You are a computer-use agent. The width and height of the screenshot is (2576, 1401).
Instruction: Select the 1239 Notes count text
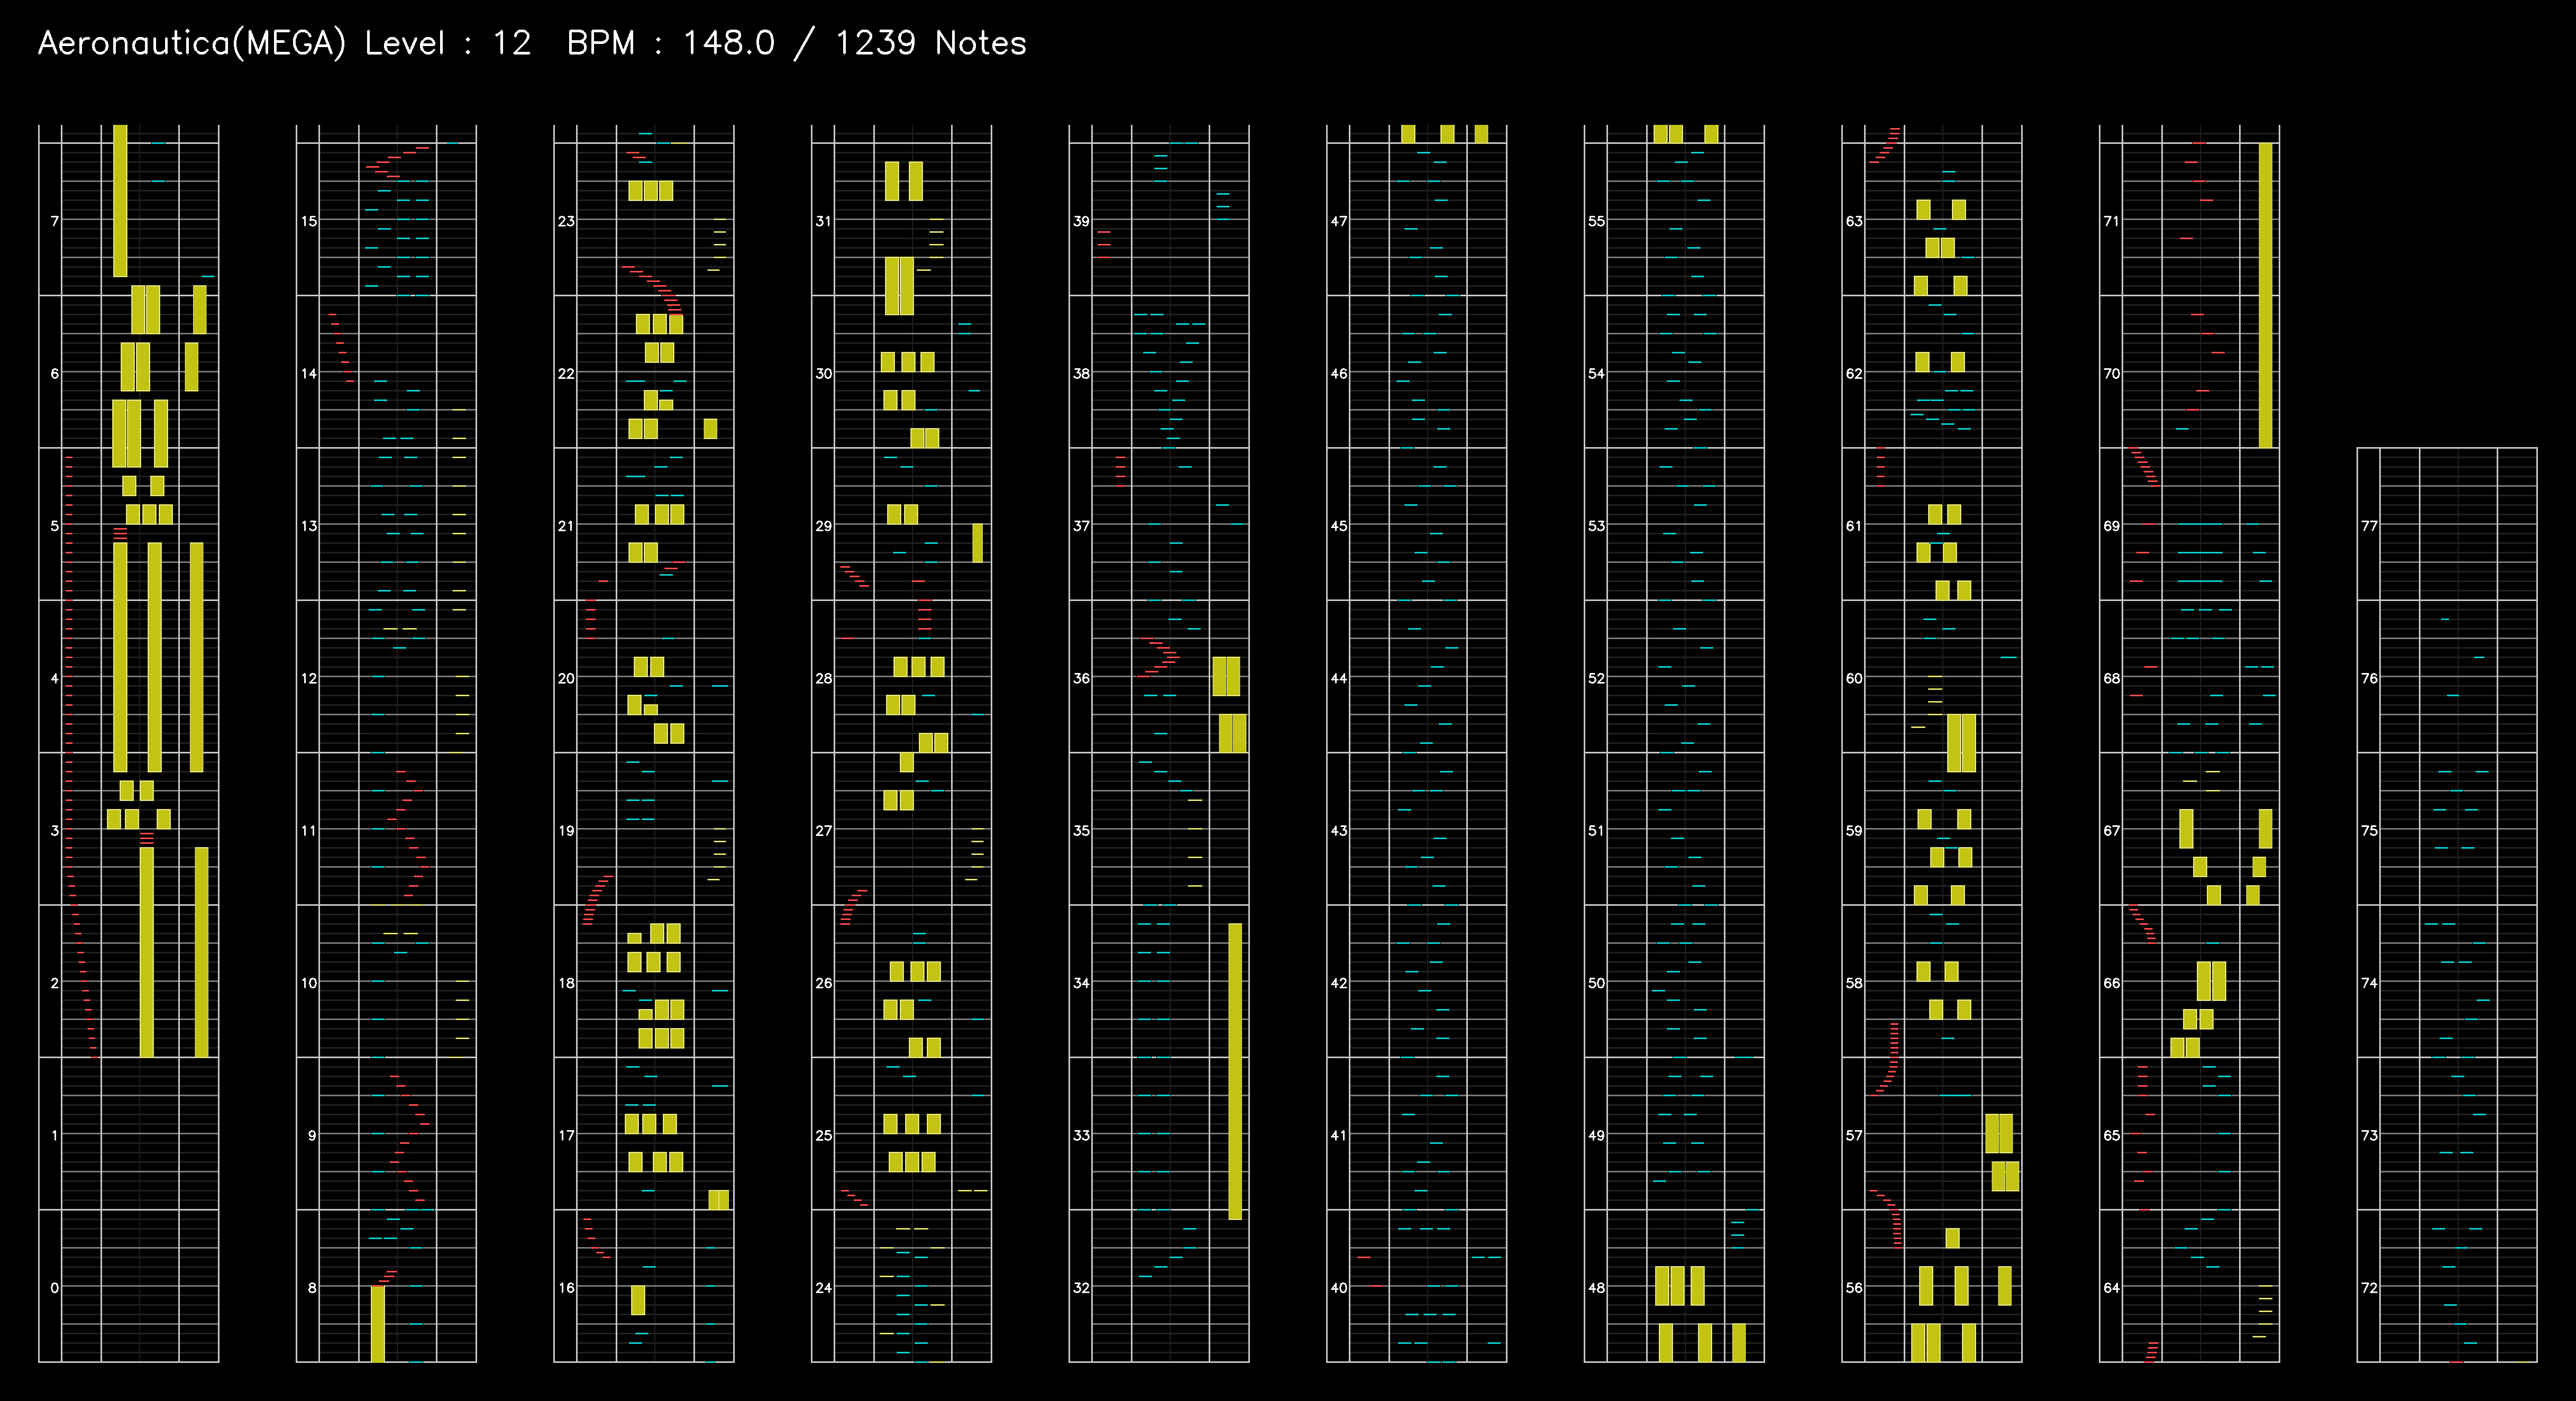point(931,43)
